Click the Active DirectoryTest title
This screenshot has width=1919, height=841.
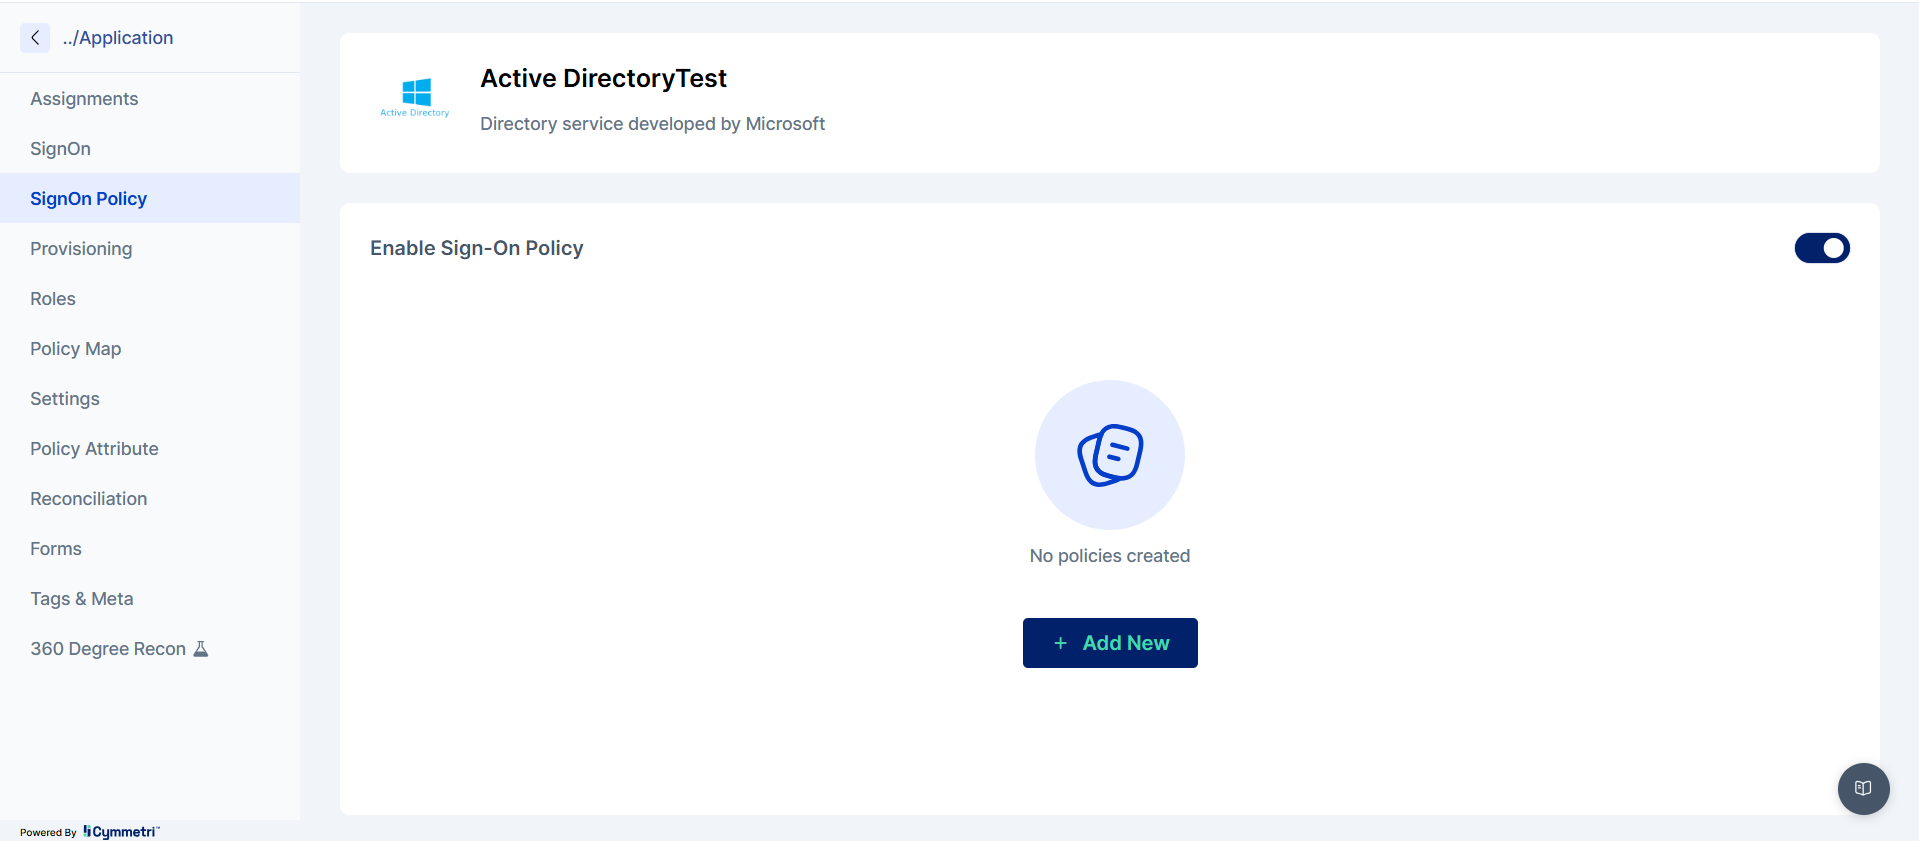click(x=603, y=78)
